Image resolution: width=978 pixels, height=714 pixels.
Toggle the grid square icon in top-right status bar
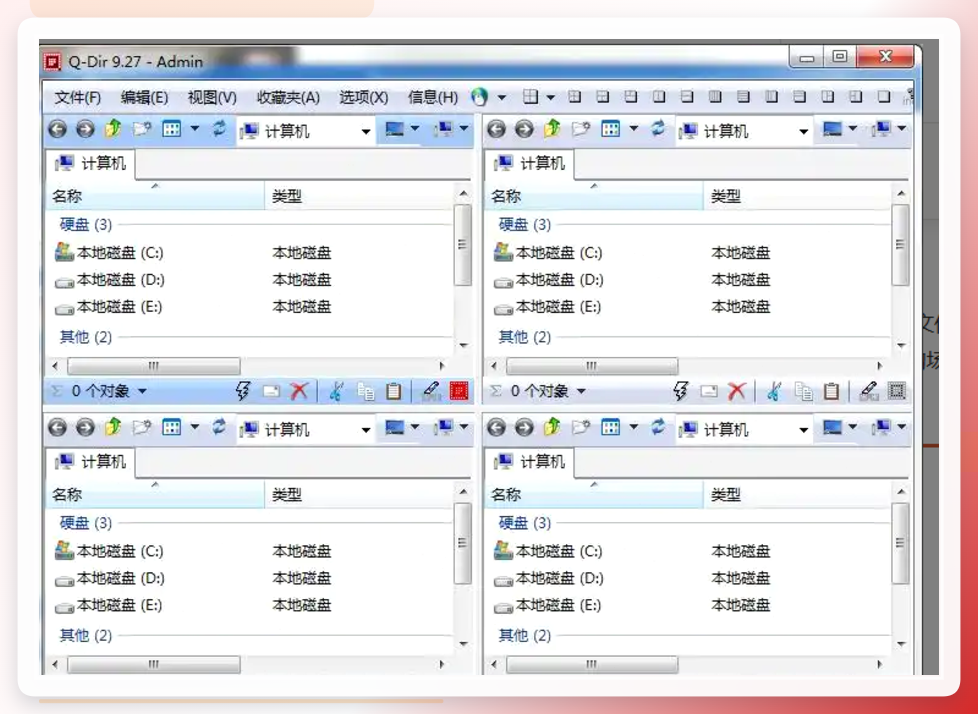[897, 391]
